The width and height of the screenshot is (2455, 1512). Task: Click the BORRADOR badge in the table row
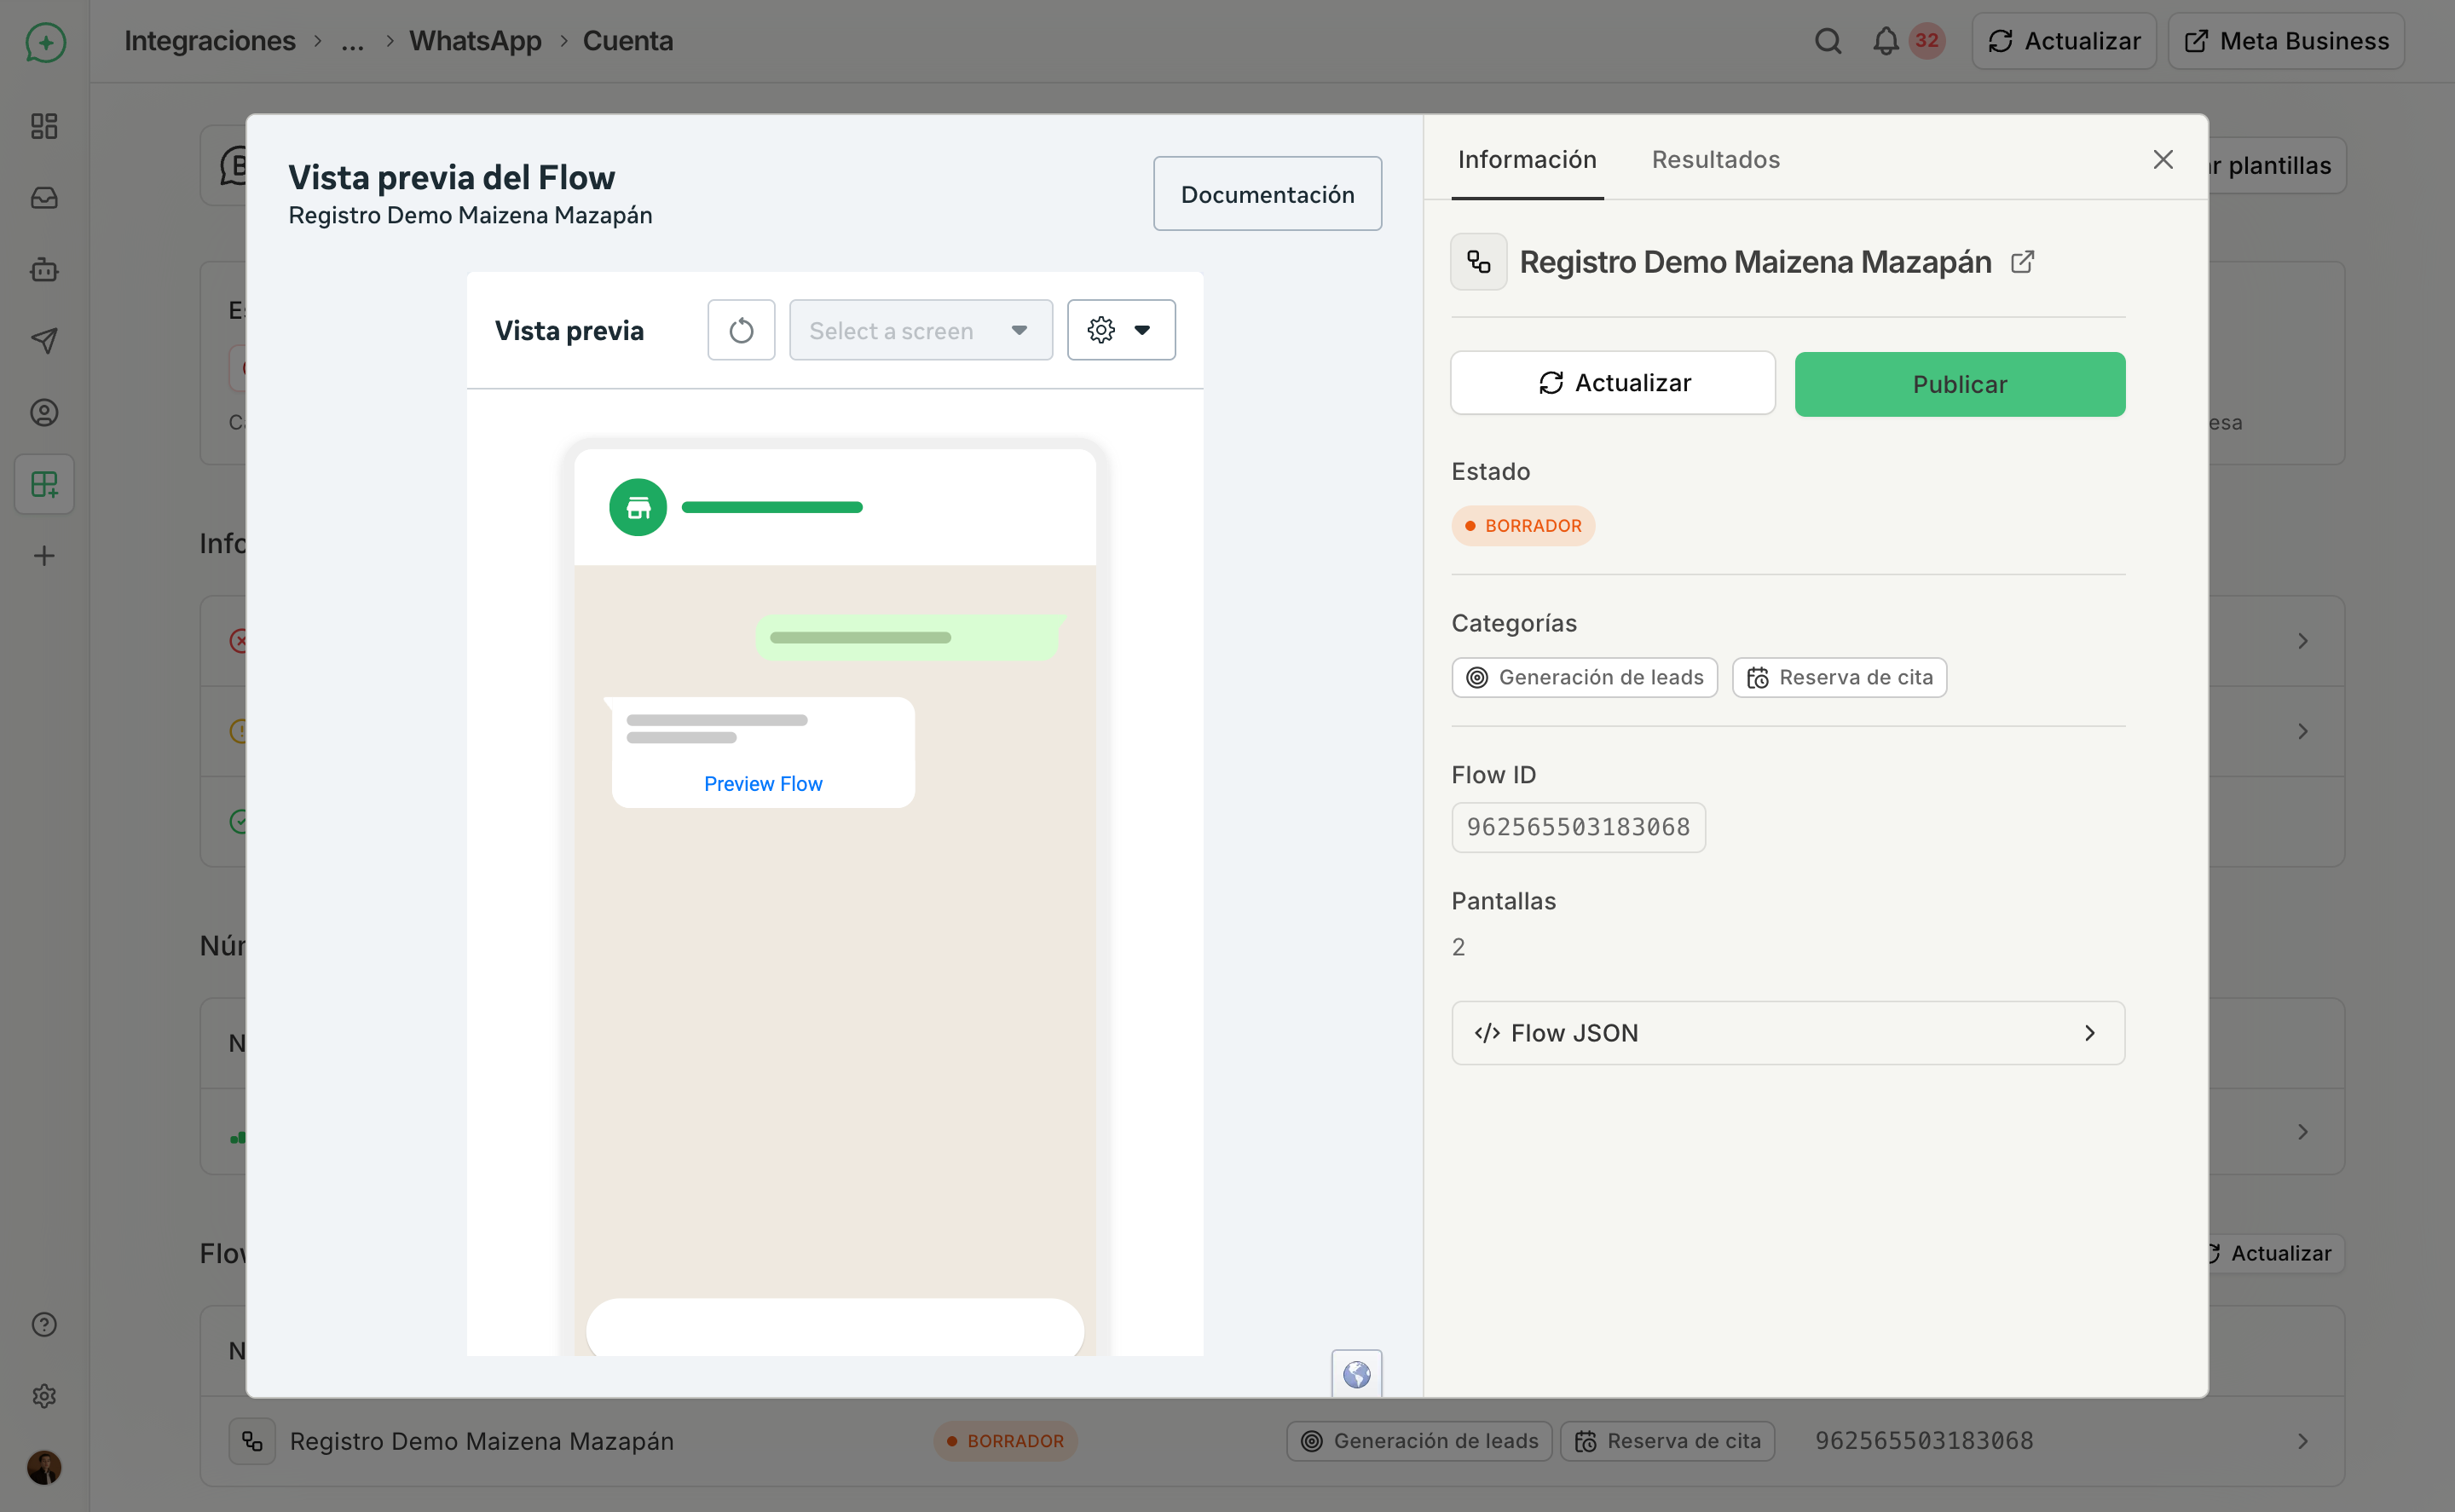coord(1005,1441)
